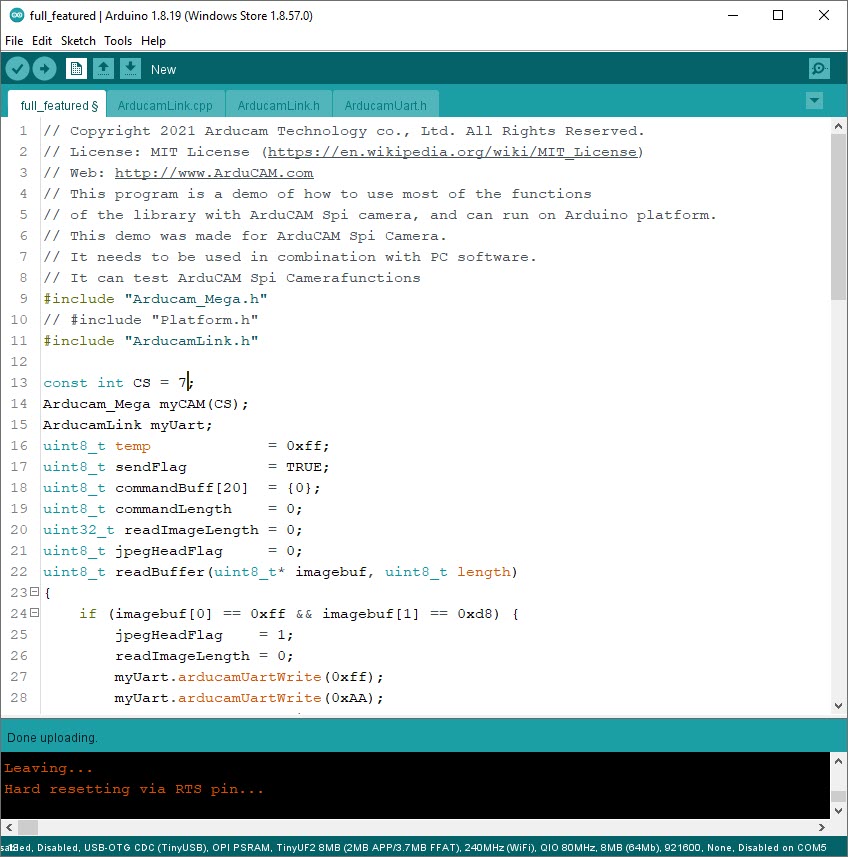The height and width of the screenshot is (857, 848).
Task: Open the http://www.ArduCAM.com link
Action: tap(214, 173)
